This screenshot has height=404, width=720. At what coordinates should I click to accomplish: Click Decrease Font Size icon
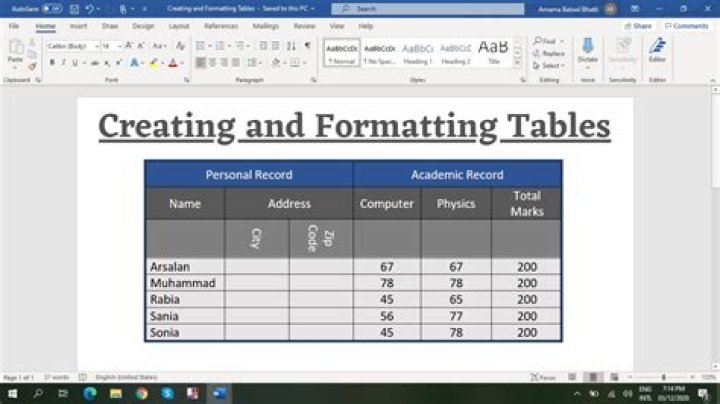(141, 46)
